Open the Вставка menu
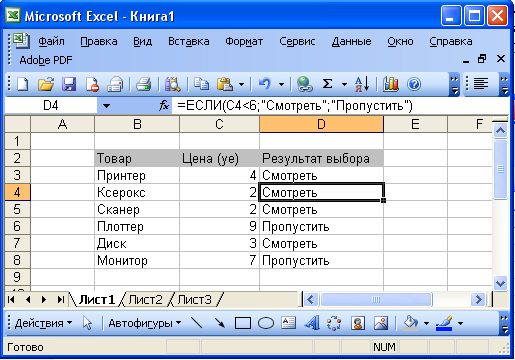 189,42
